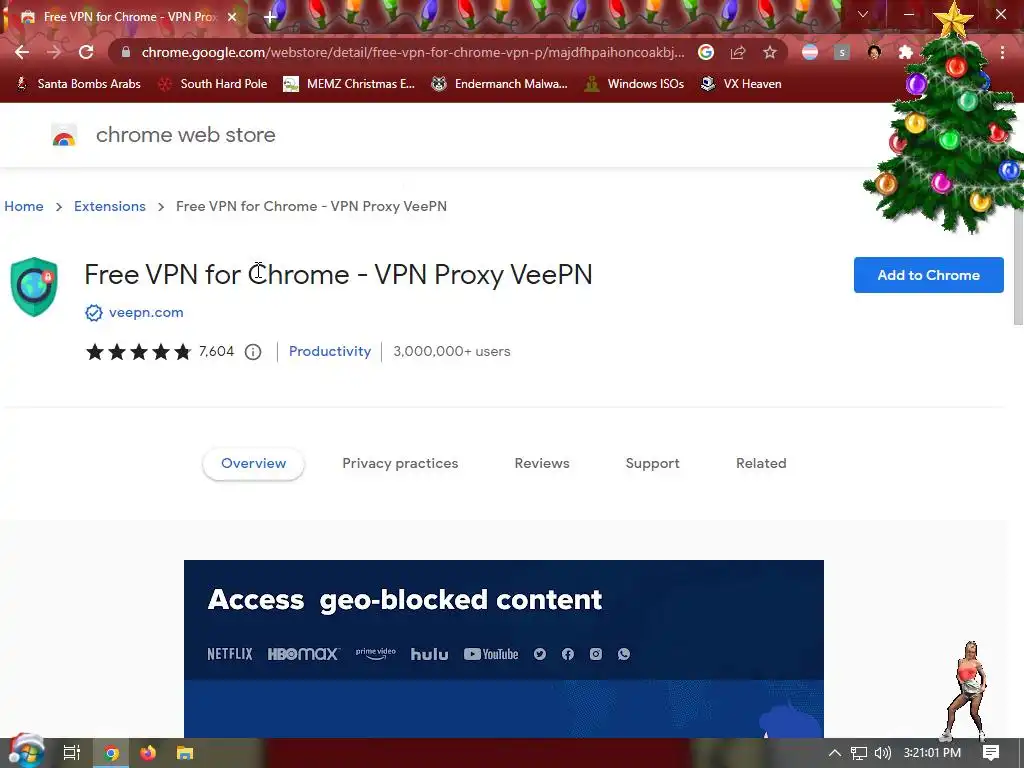Screen dimensions: 1024x768
Task: Select the Overview tab
Action: (253, 463)
